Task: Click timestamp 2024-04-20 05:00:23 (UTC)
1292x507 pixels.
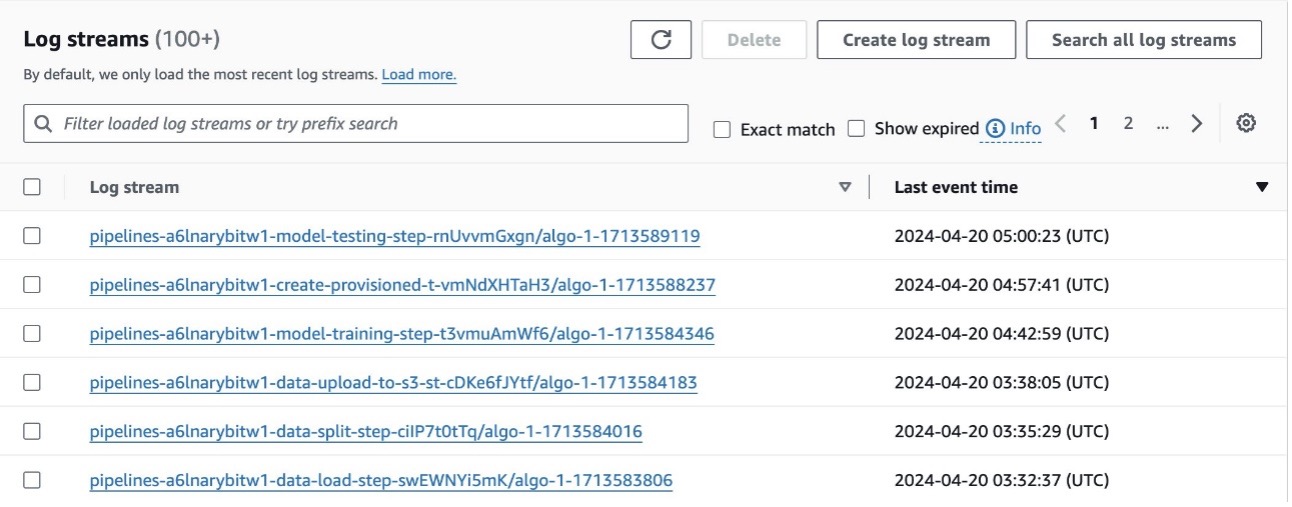Action: pyautogui.click(x=1001, y=237)
